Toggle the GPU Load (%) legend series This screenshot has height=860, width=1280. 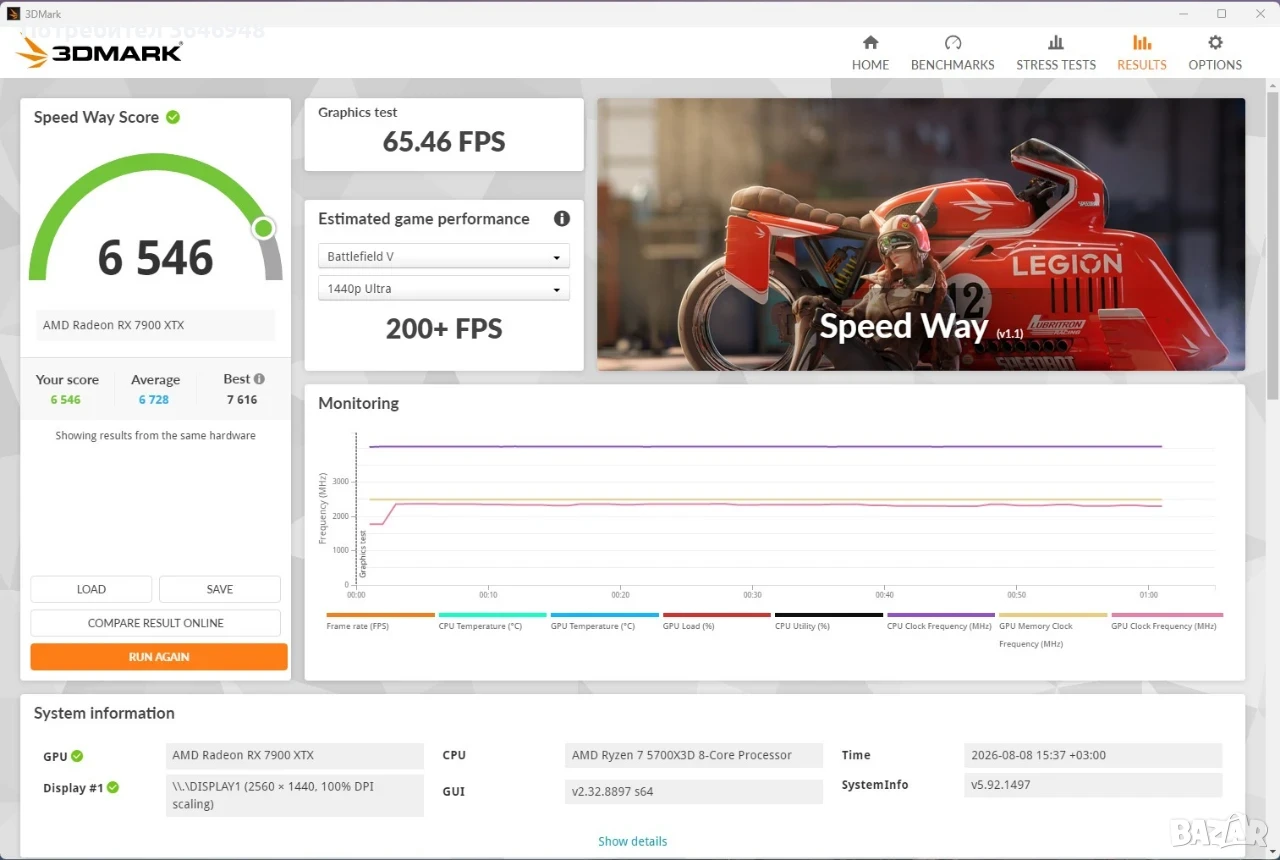click(716, 621)
